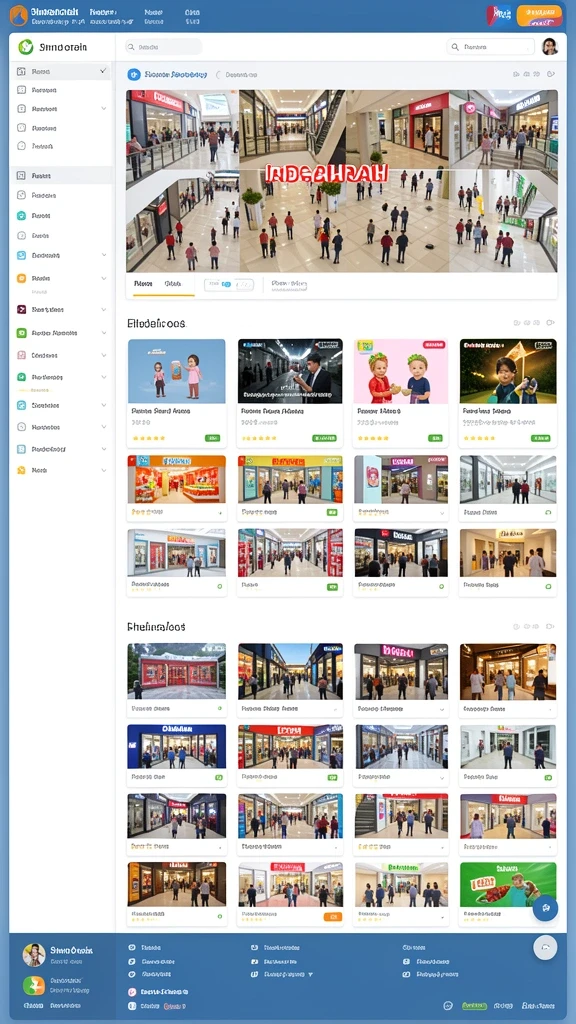This screenshot has width=576, height=1024.
Task: Select the yellow-underlined tab under the banner
Action: (x=143, y=284)
